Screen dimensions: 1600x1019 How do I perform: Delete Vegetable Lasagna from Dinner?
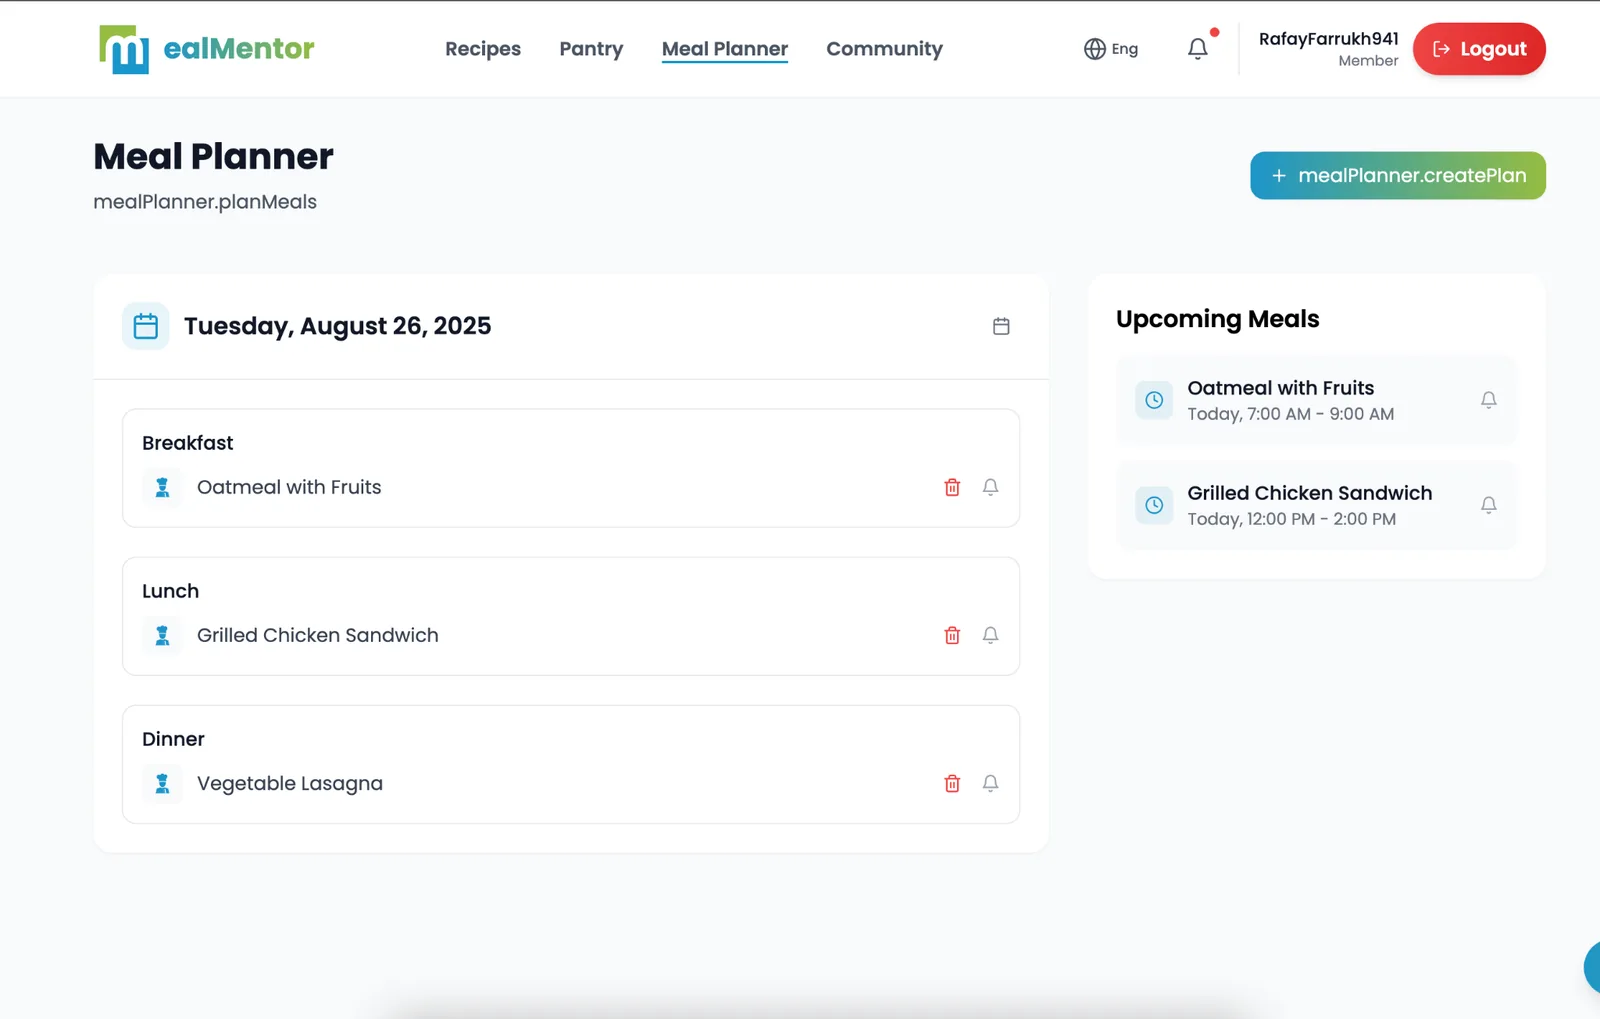pos(952,783)
